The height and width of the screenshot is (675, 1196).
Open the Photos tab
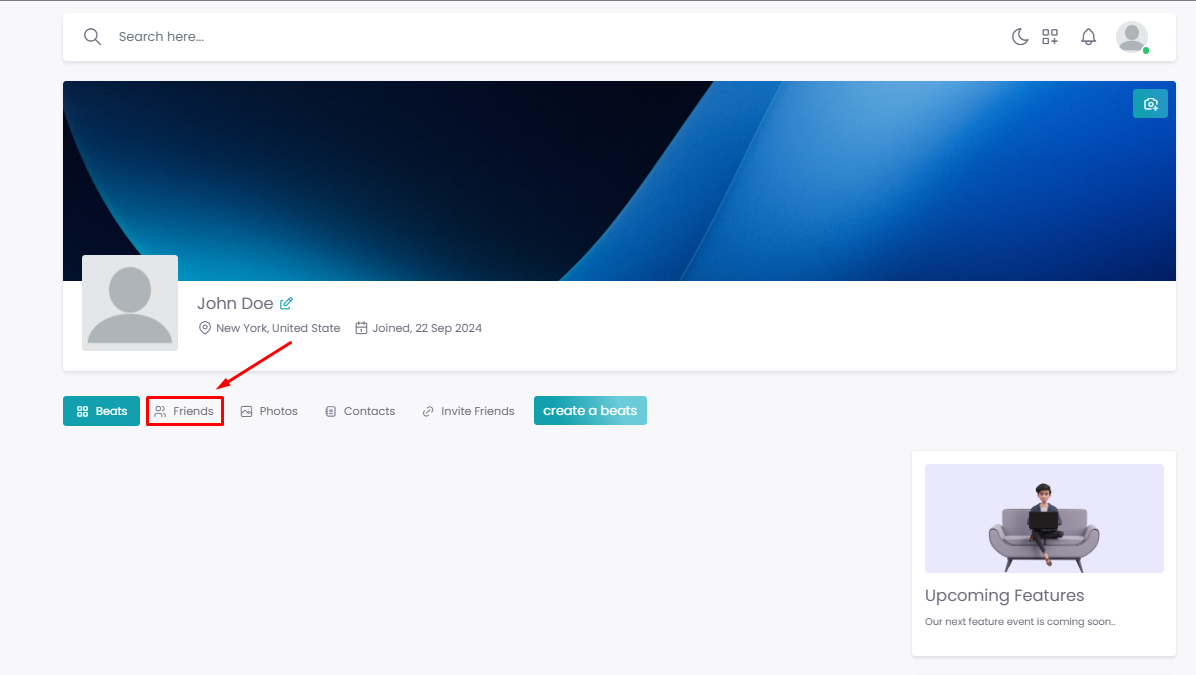[269, 411]
